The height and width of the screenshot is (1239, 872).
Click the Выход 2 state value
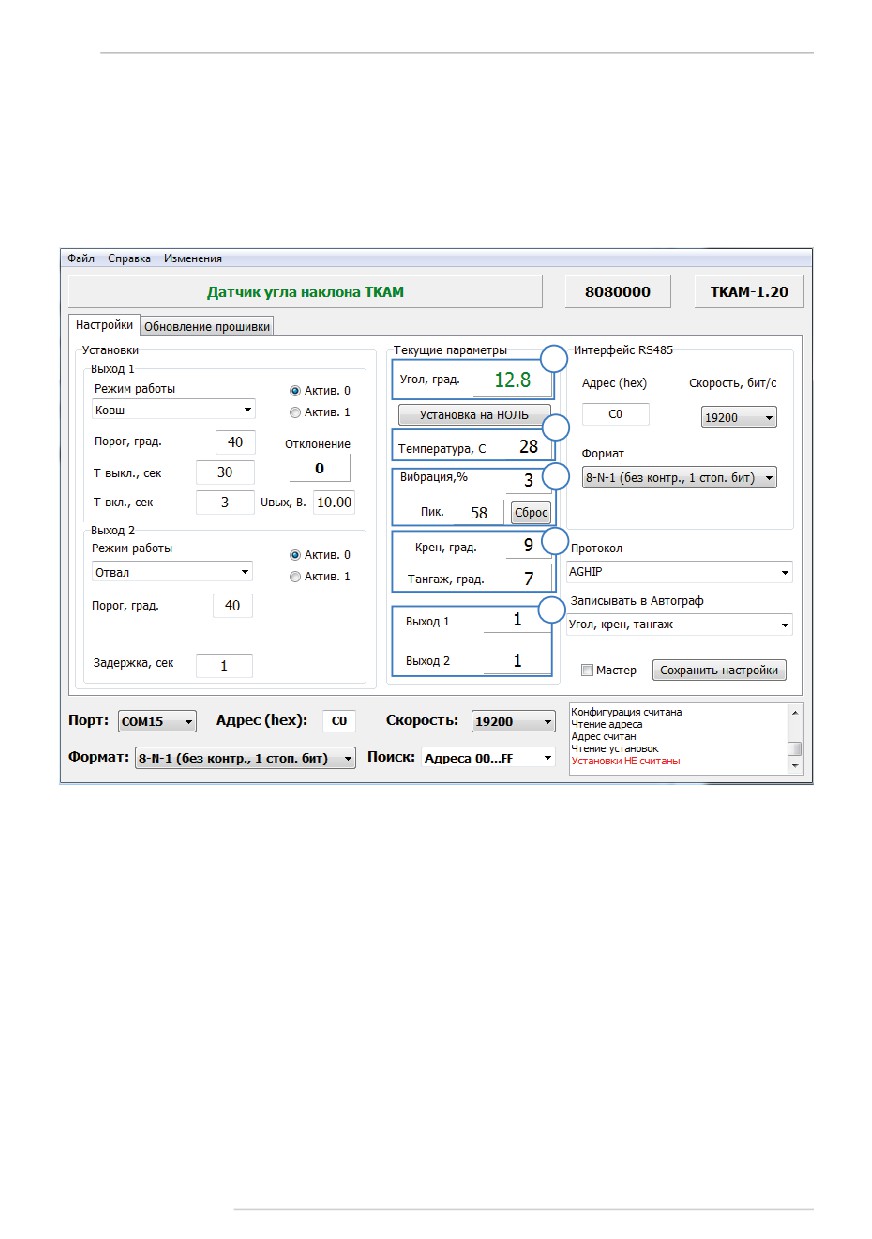point(517,660)
